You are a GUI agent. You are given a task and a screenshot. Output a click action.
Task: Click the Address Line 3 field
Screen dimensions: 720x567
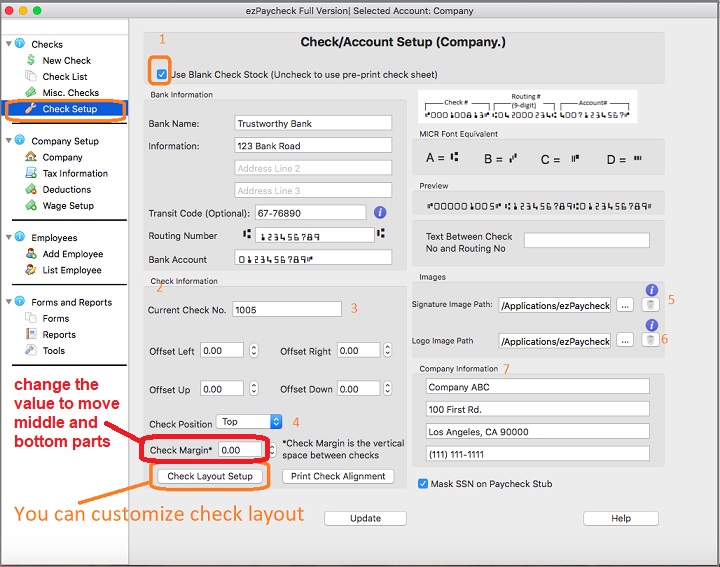click(313, 190)
